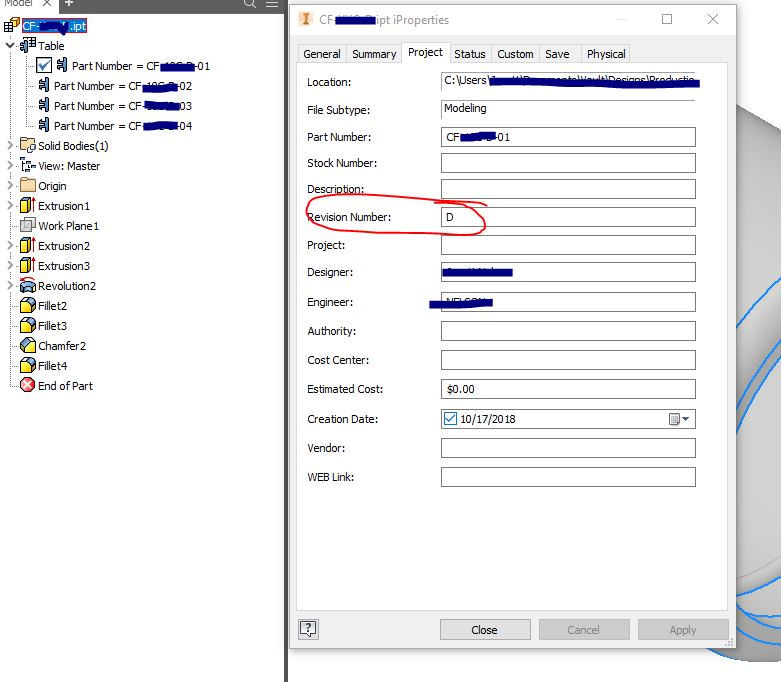
Task: Click the Cancel button in iProperties
Action: pos(584,630)
